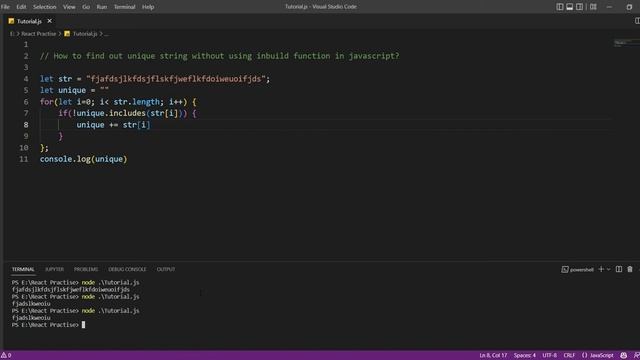Open the Selection menu
Image resolution: width=640 pixels, height=360 pixels.
44,7
